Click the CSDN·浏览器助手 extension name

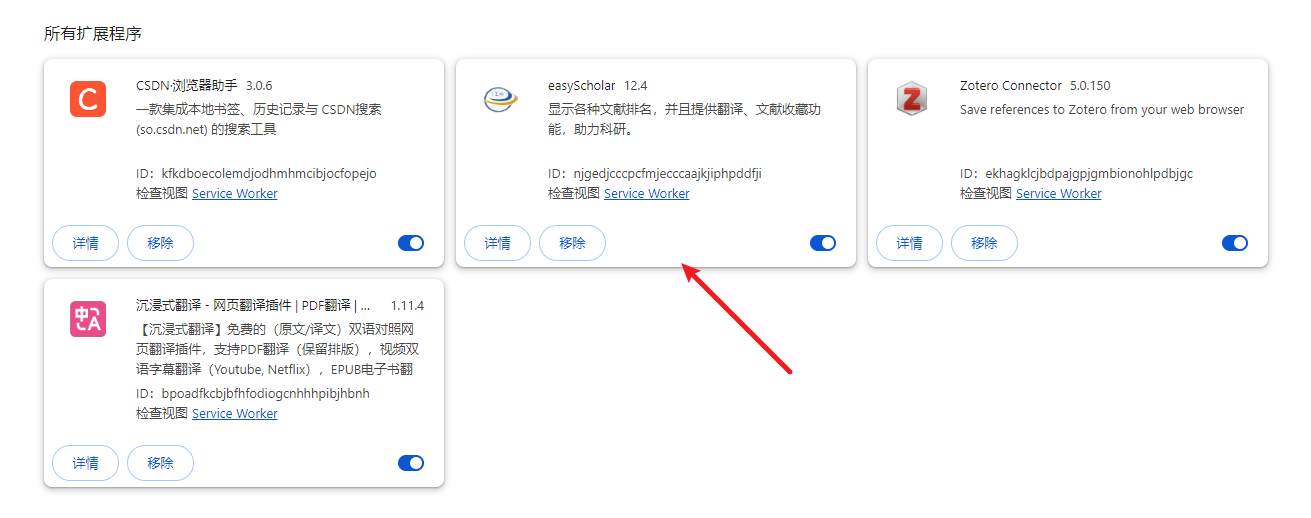point(187,86)
